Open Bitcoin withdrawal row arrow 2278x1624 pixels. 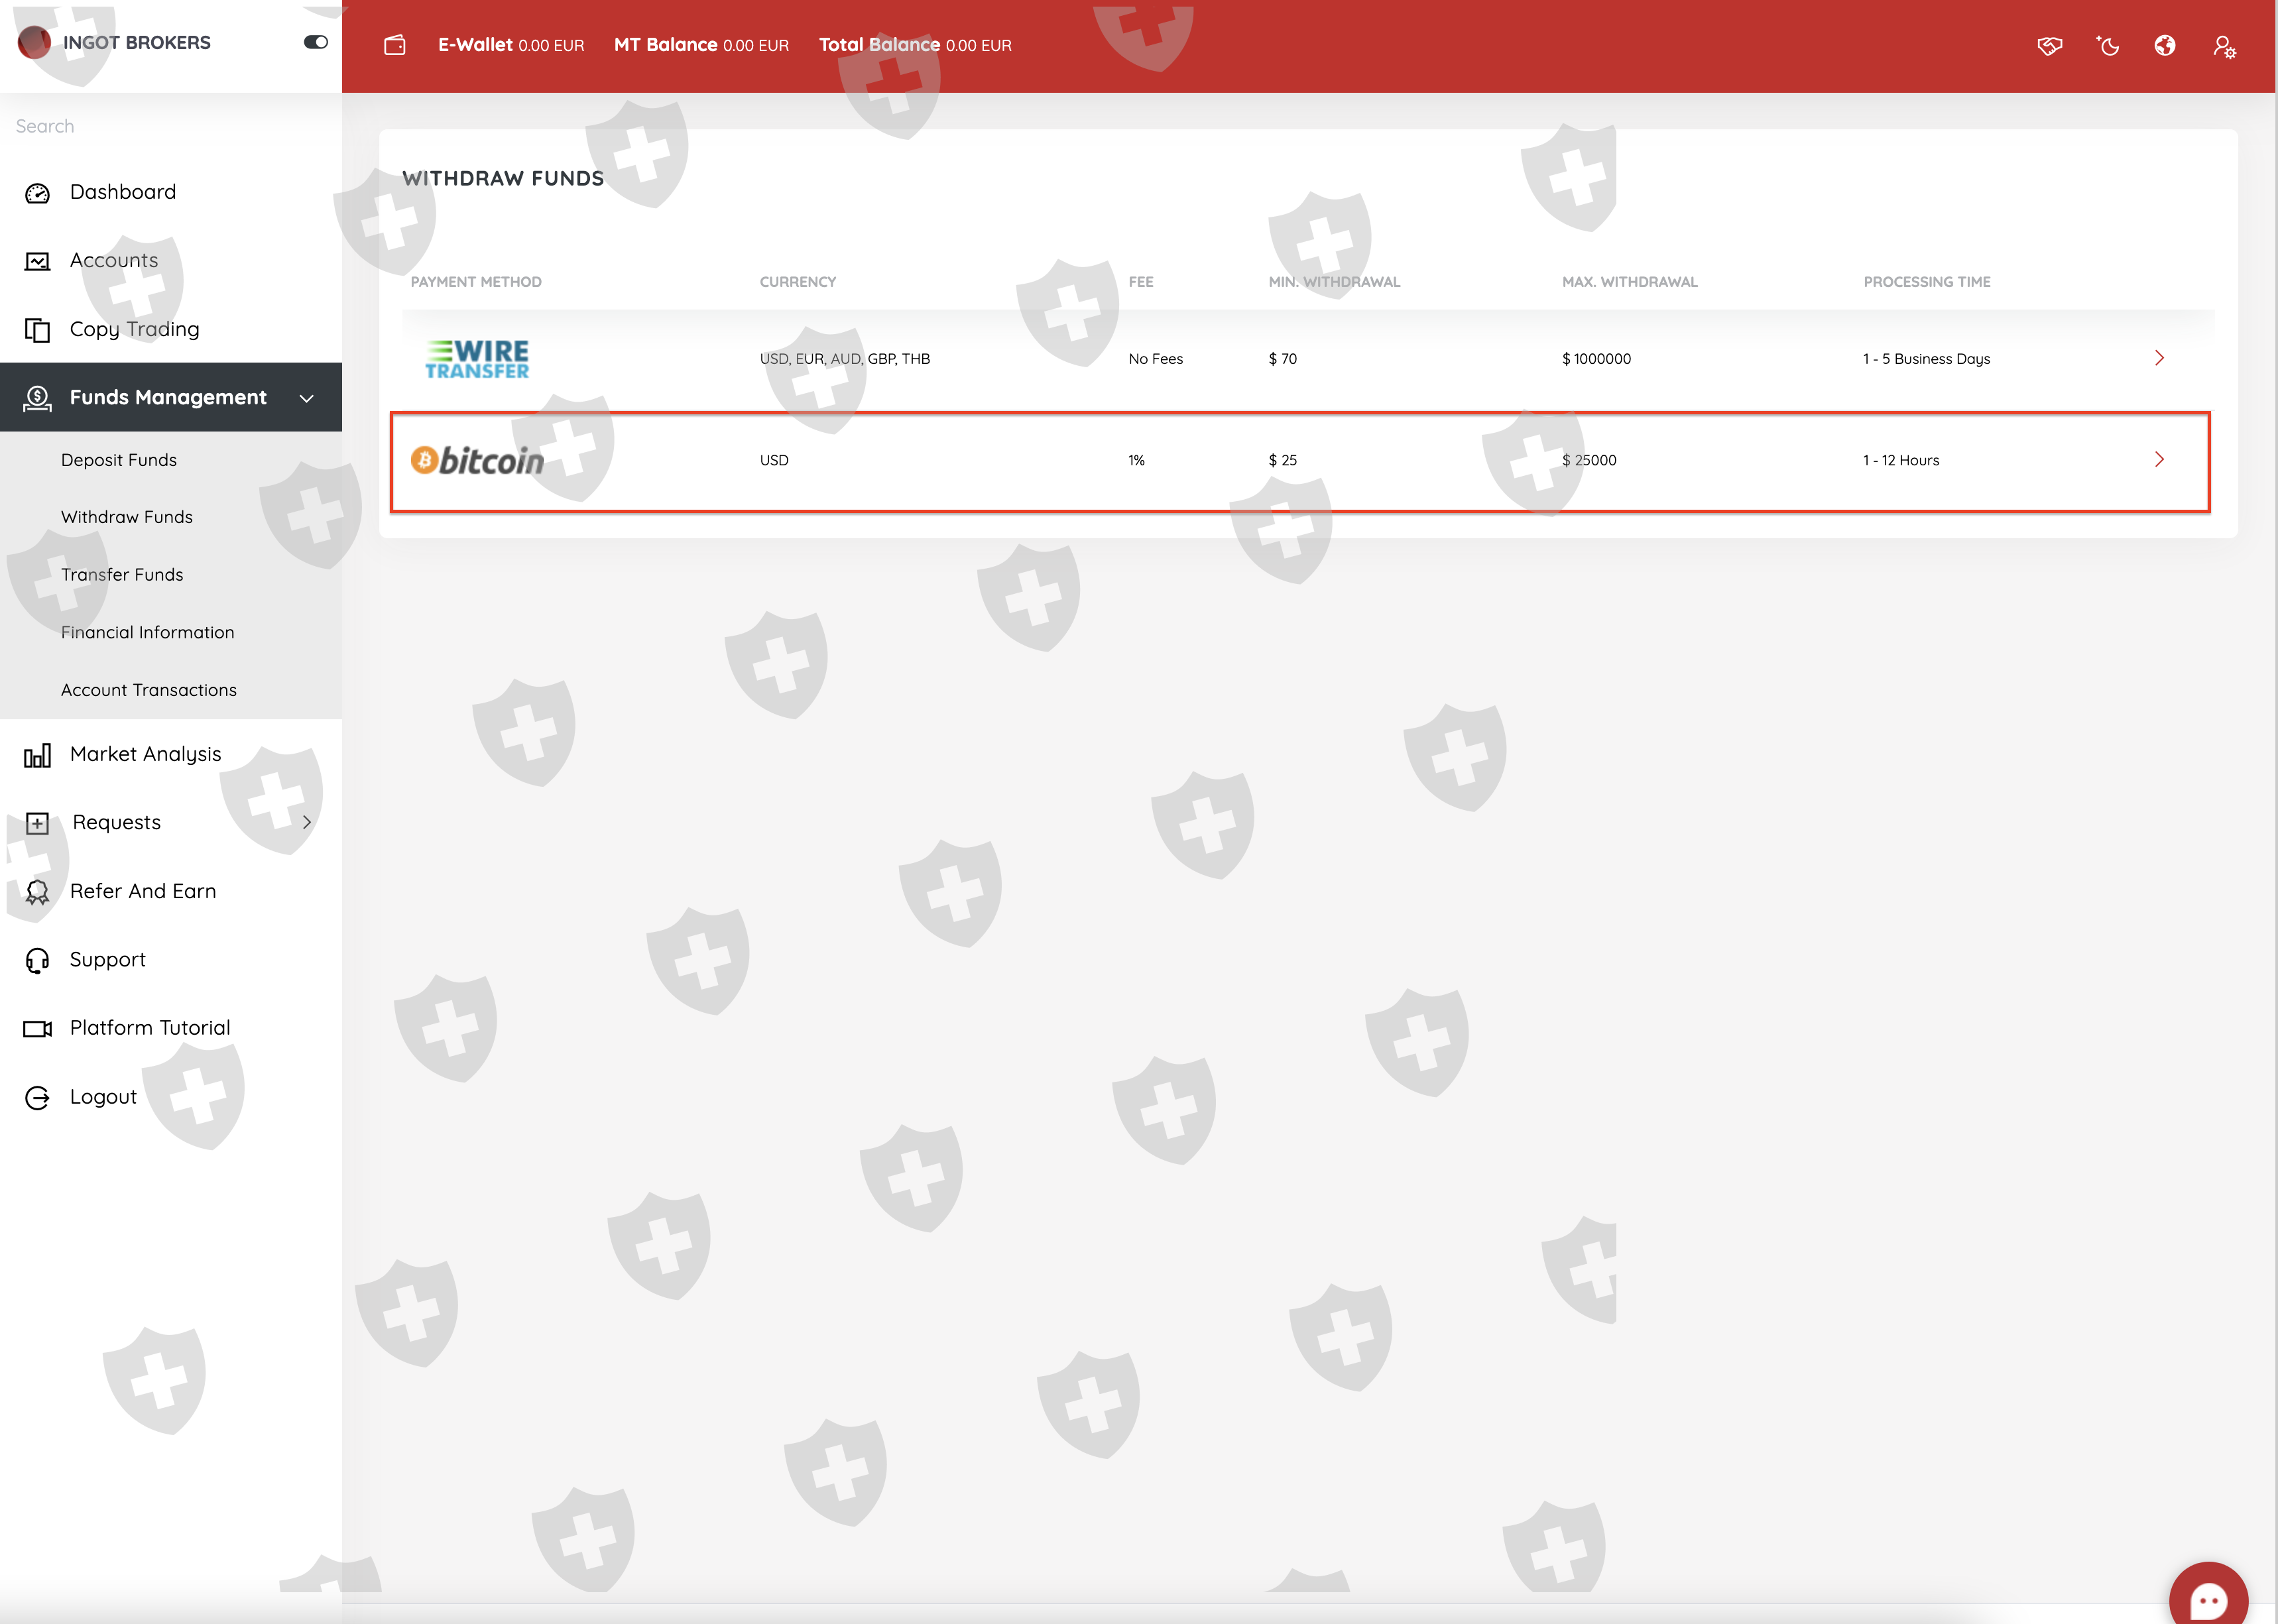click(2159, 459)
